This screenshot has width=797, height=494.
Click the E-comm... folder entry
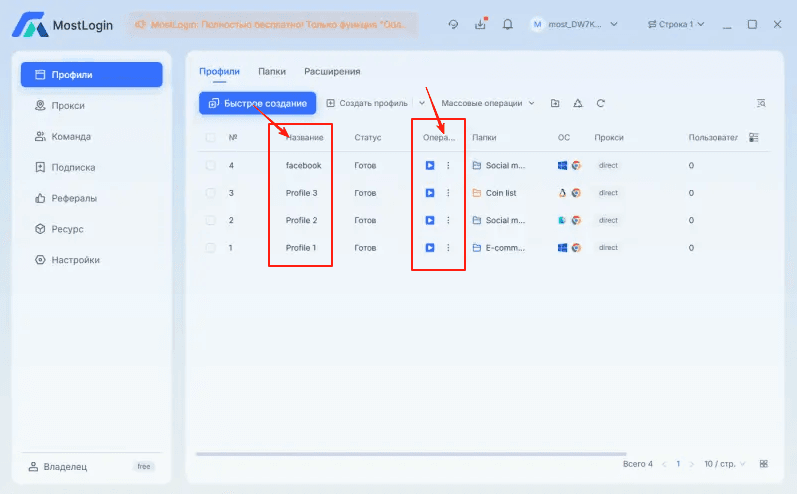(x=499, y=248)
